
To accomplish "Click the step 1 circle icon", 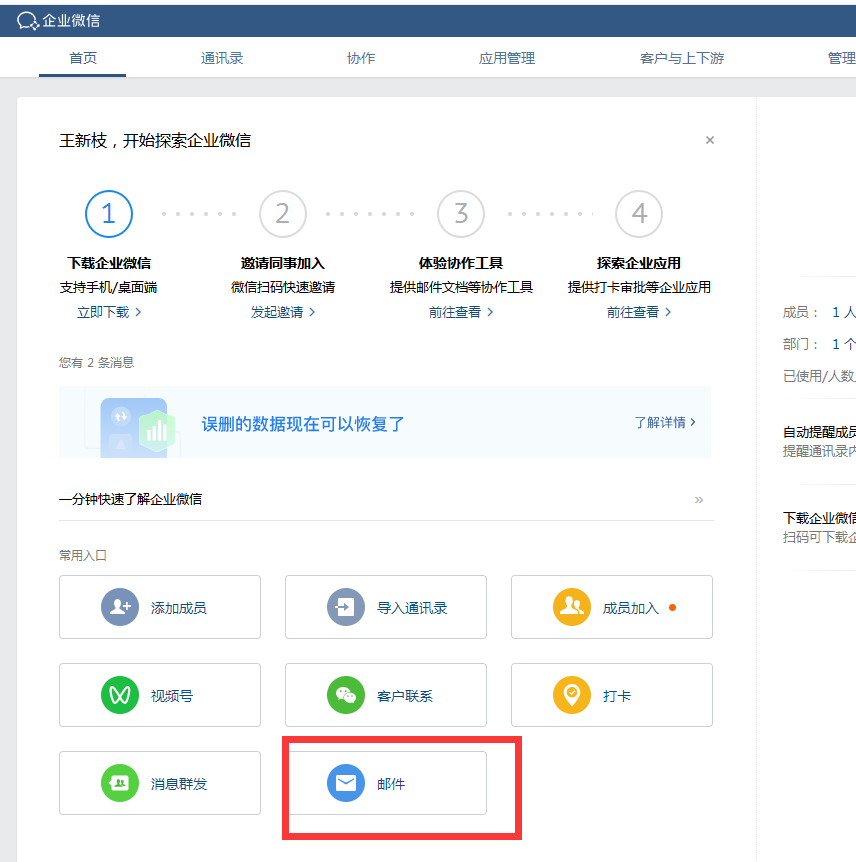I will [109, 214].
